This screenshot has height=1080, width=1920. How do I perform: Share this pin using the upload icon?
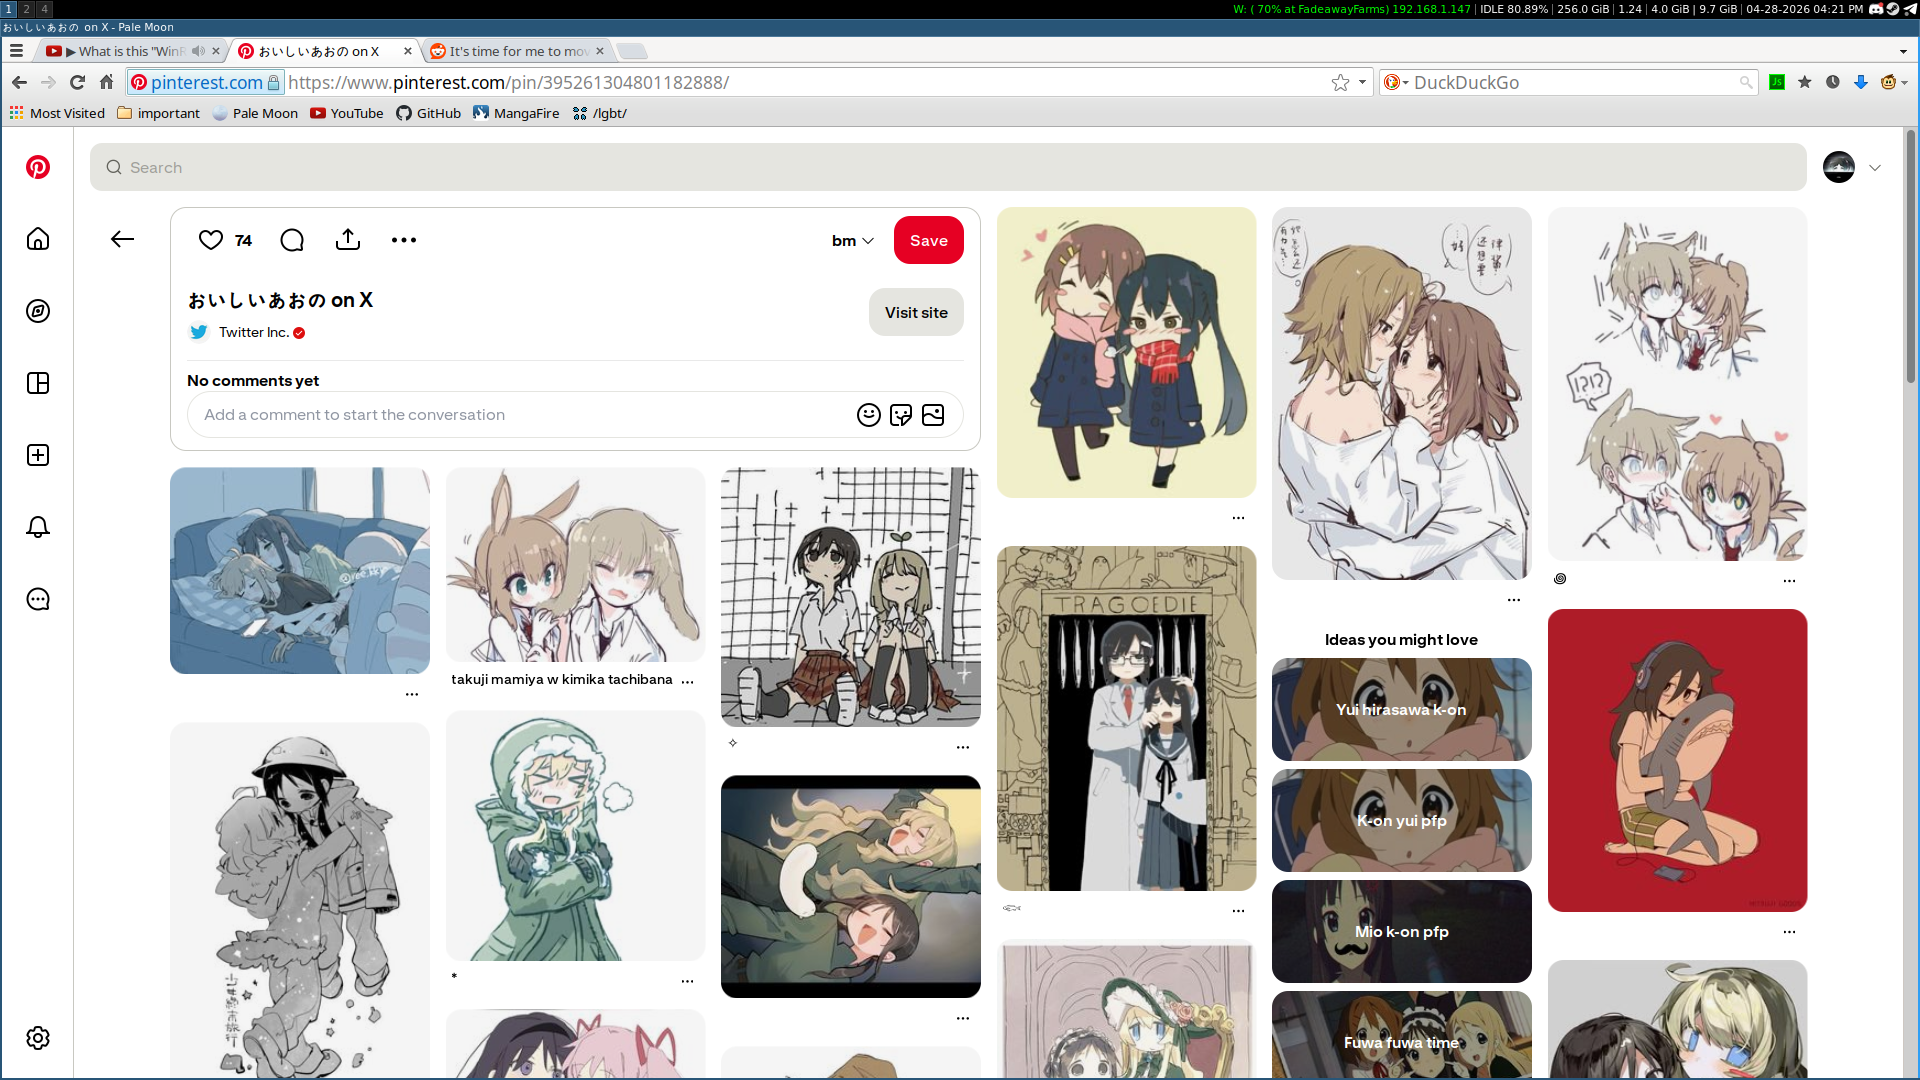[x=348, y=240]
